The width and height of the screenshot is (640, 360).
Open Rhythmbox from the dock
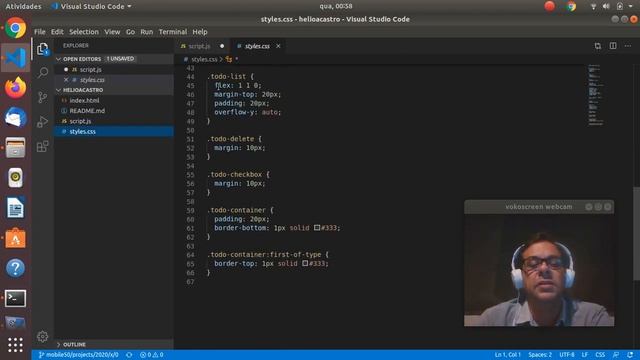[16, 178]
